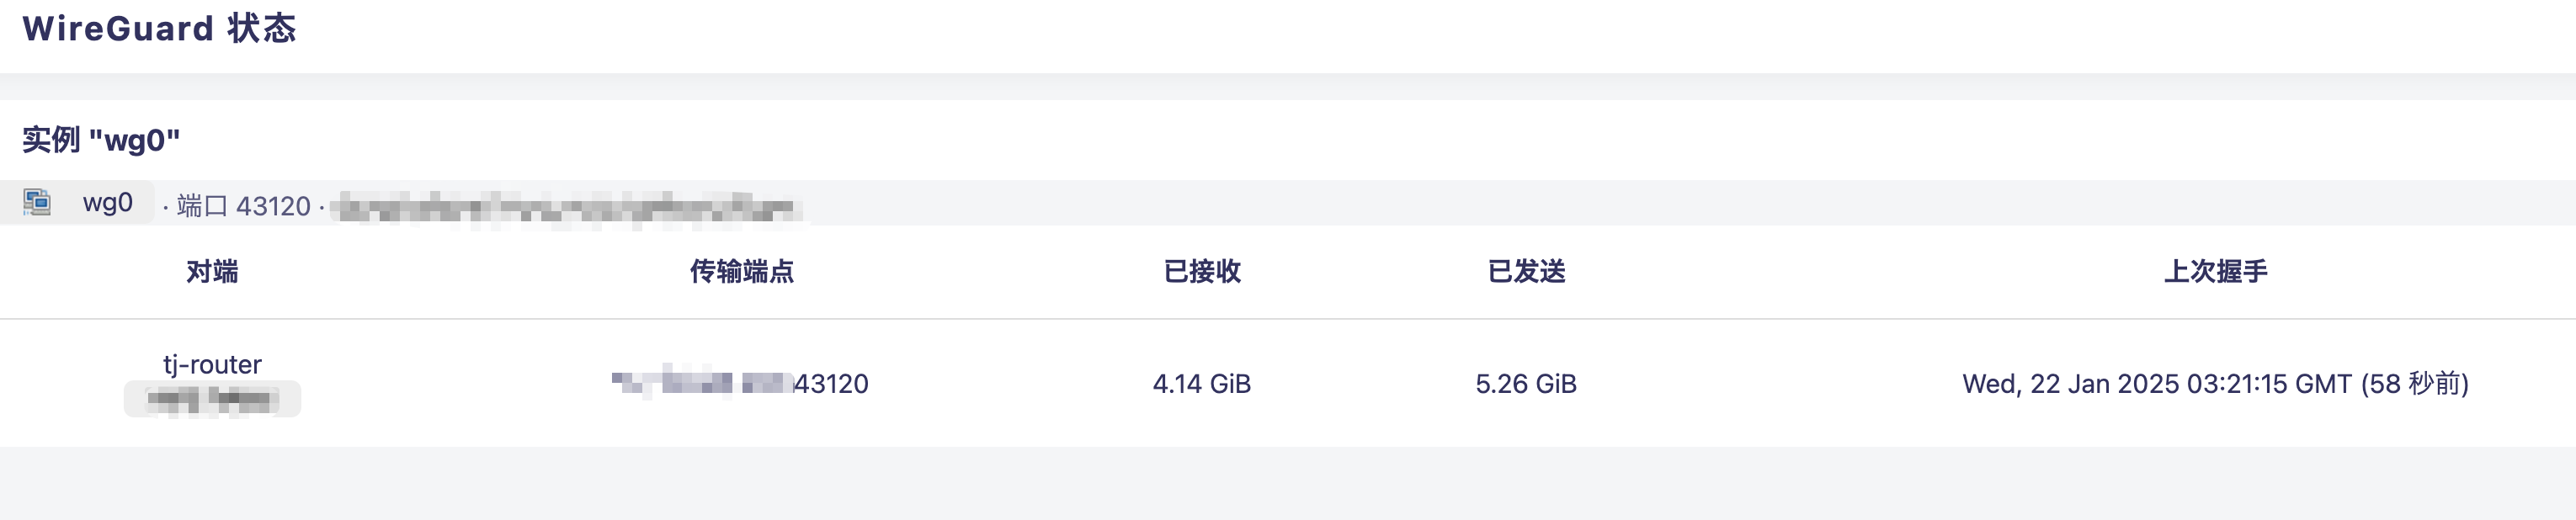Click the 4.14 GiB received value
Screen dimensions: 2576x520
click(x=1202, y=384)
